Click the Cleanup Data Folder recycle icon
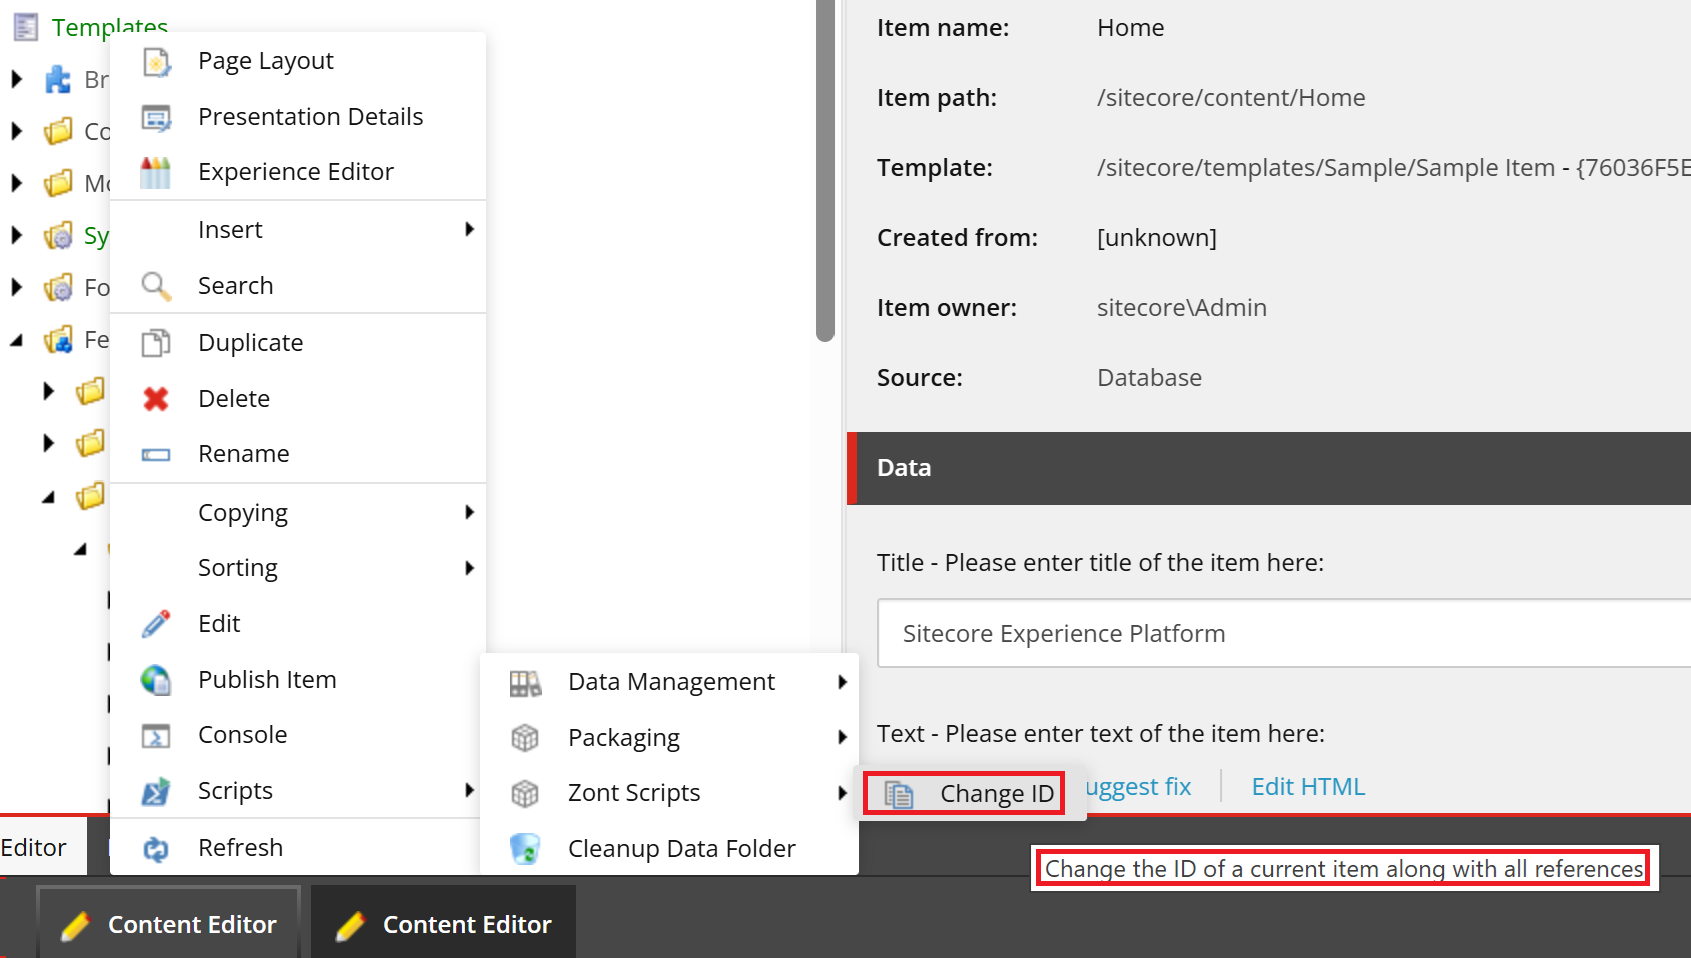This screenshot has width=1691, height=958. (525, 849)
